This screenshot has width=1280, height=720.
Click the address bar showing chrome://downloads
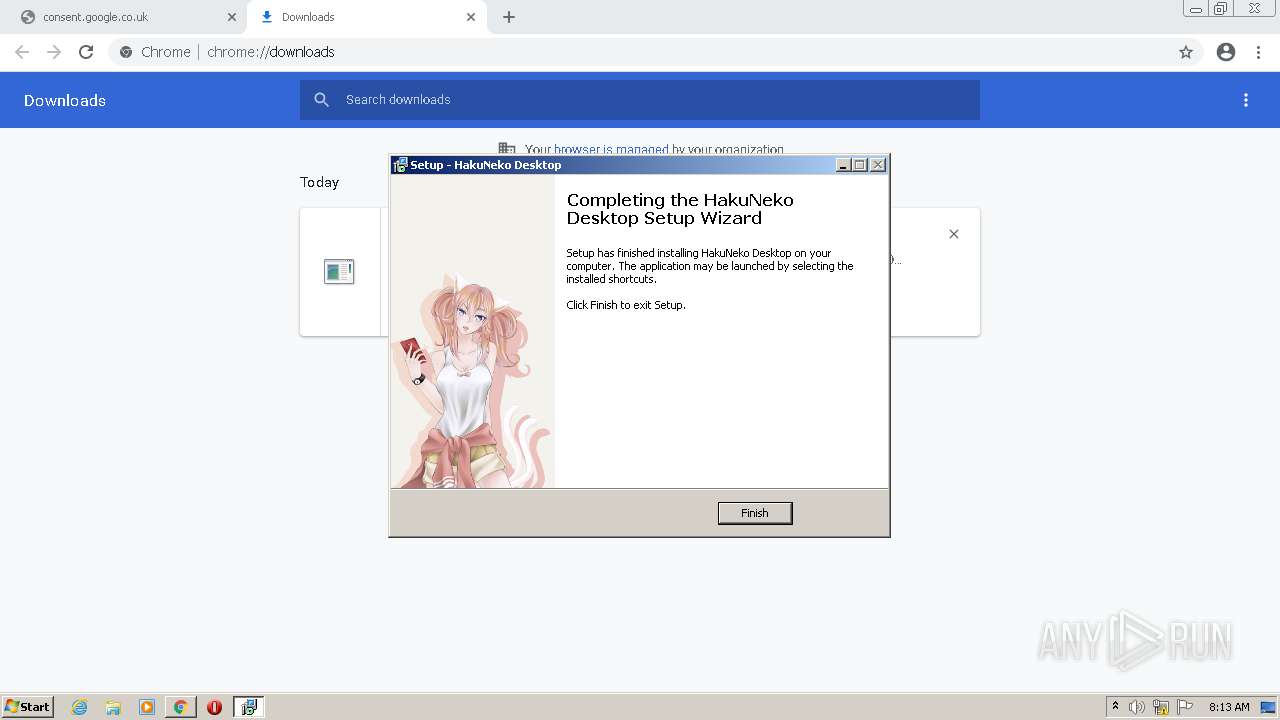click(x=640, y=52)
